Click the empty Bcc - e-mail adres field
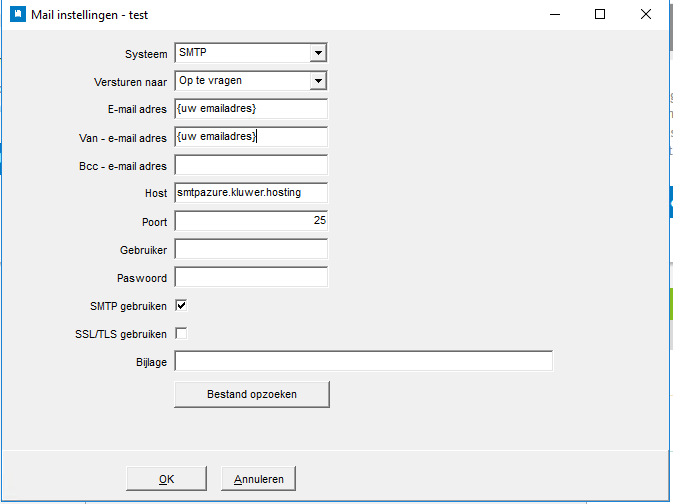673x504 pixels. pyautogui.click(x=251, y=165)
